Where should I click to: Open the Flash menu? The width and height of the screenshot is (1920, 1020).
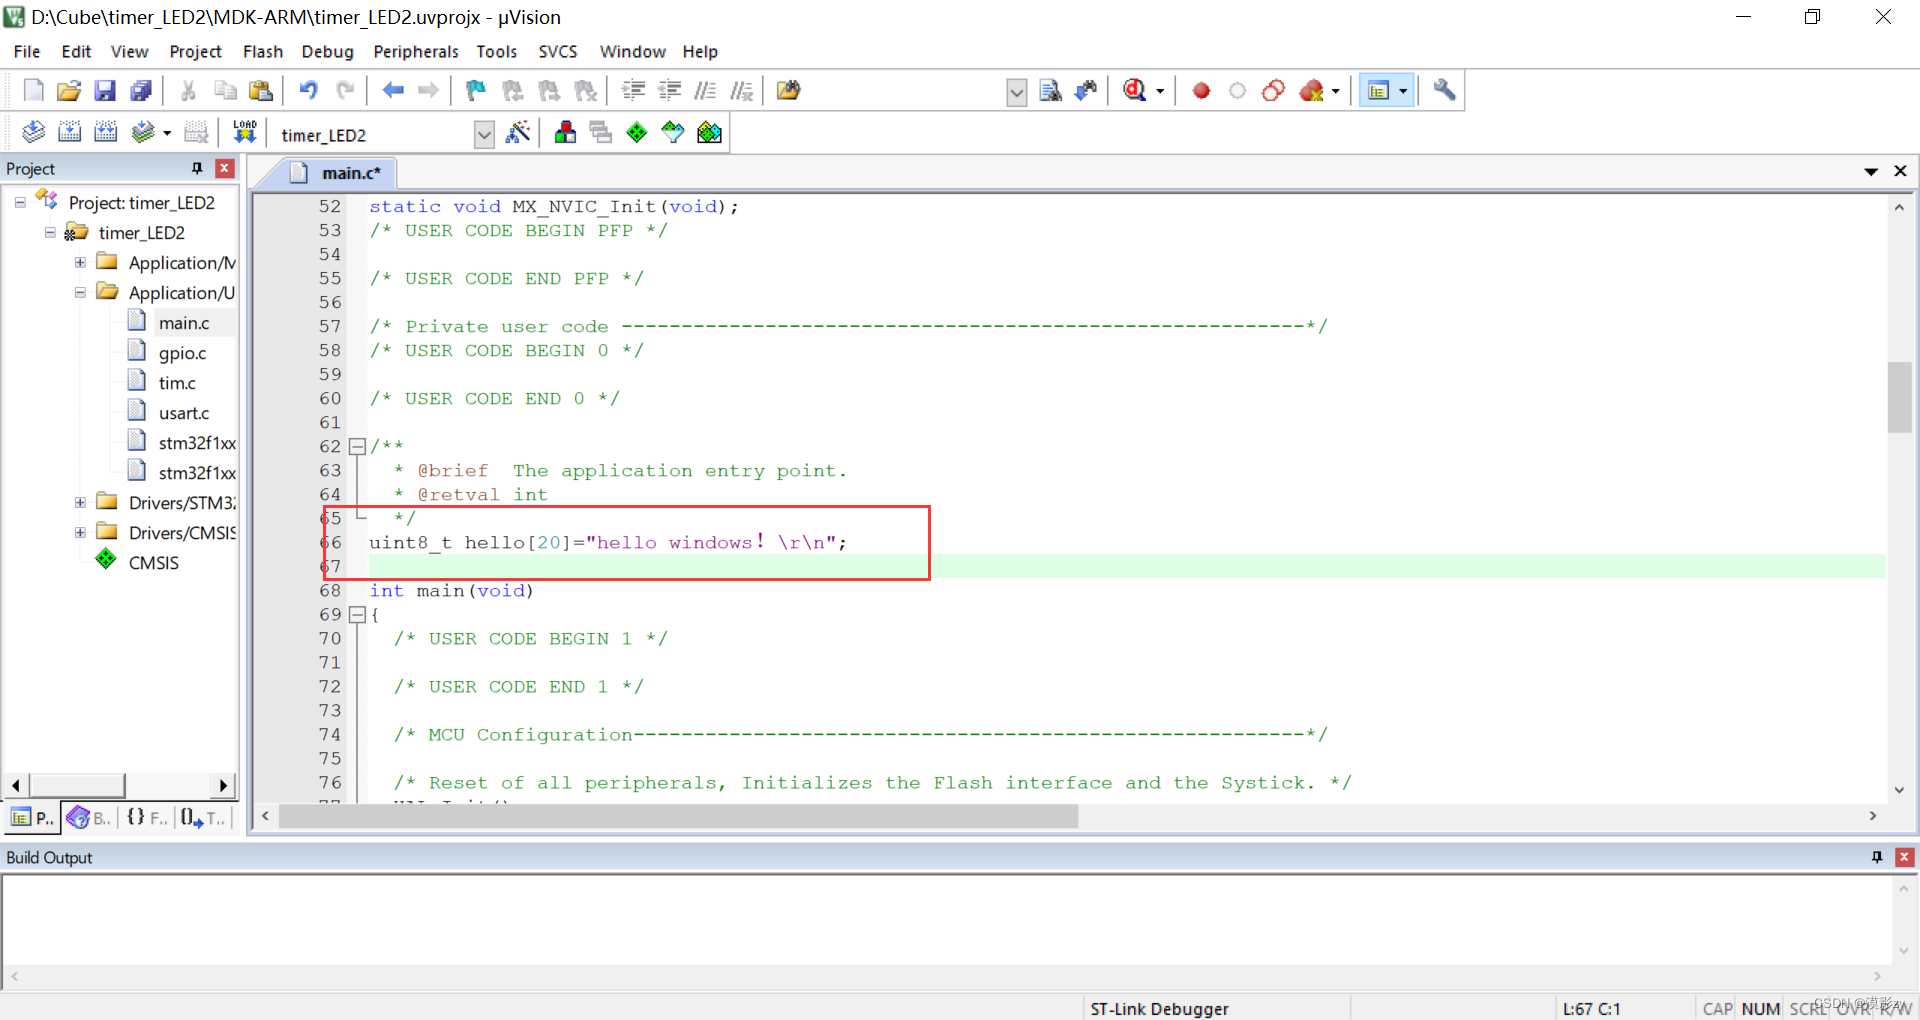pyautogui.click(x=263, y=51)
